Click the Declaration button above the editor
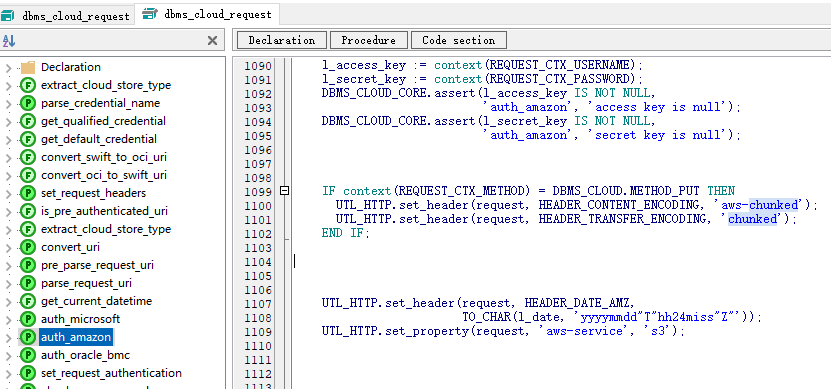Image resolution: width=831 pixels, height=389 pixels. [281, 40]
